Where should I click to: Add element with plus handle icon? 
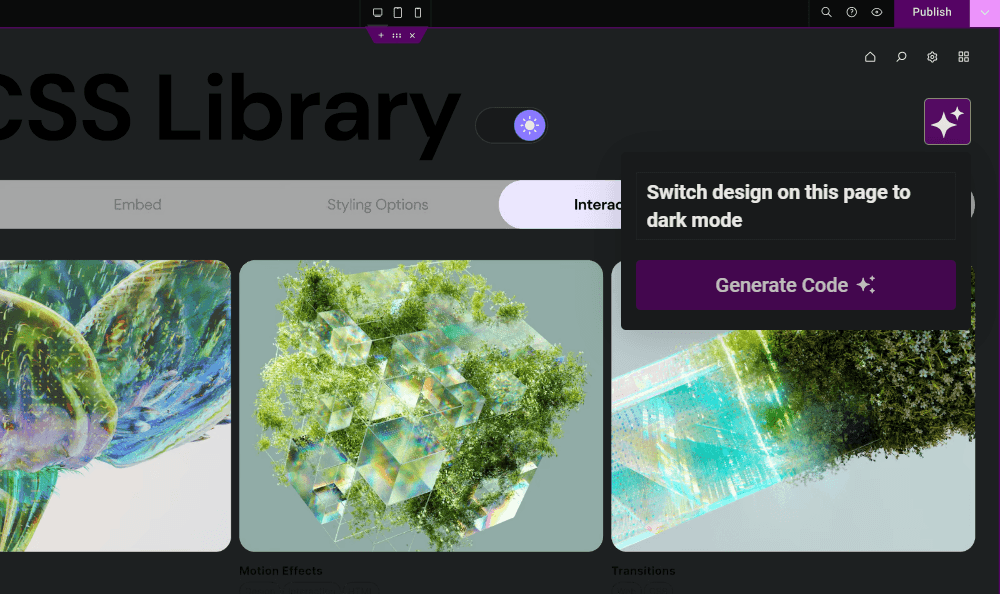[x=381, y=36]
